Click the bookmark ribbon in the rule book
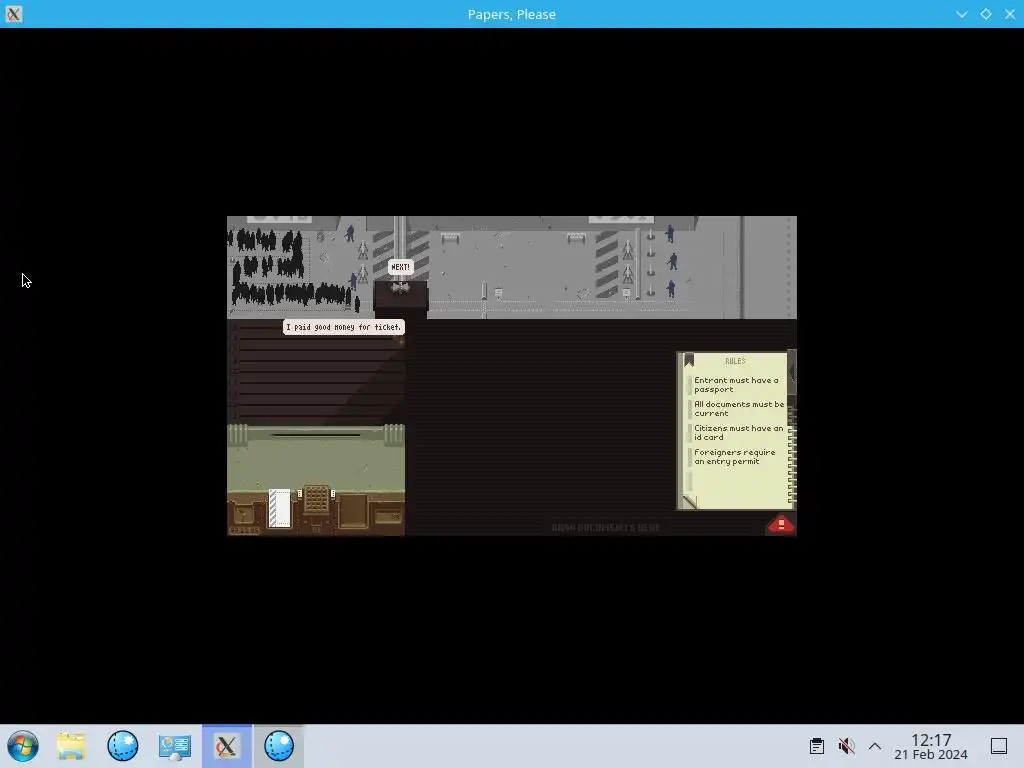This screenshot has width=1024, height=768. [689, 360]
